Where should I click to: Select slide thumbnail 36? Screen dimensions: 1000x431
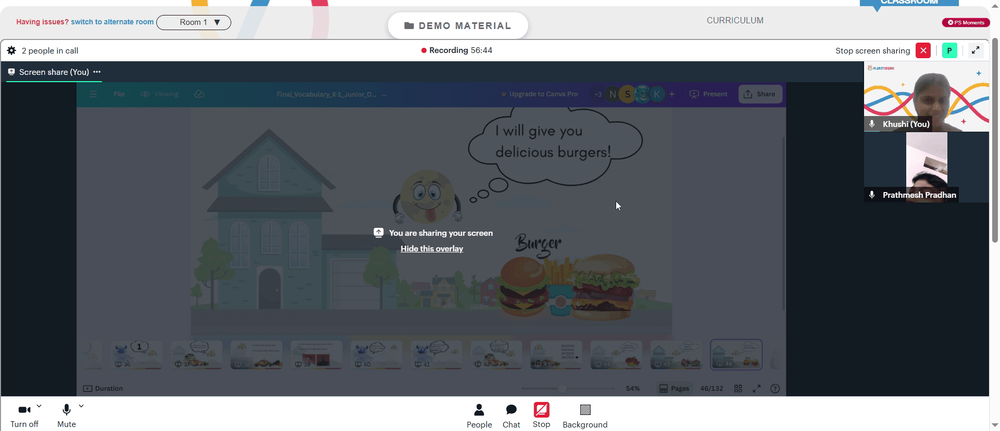(136, 354)
